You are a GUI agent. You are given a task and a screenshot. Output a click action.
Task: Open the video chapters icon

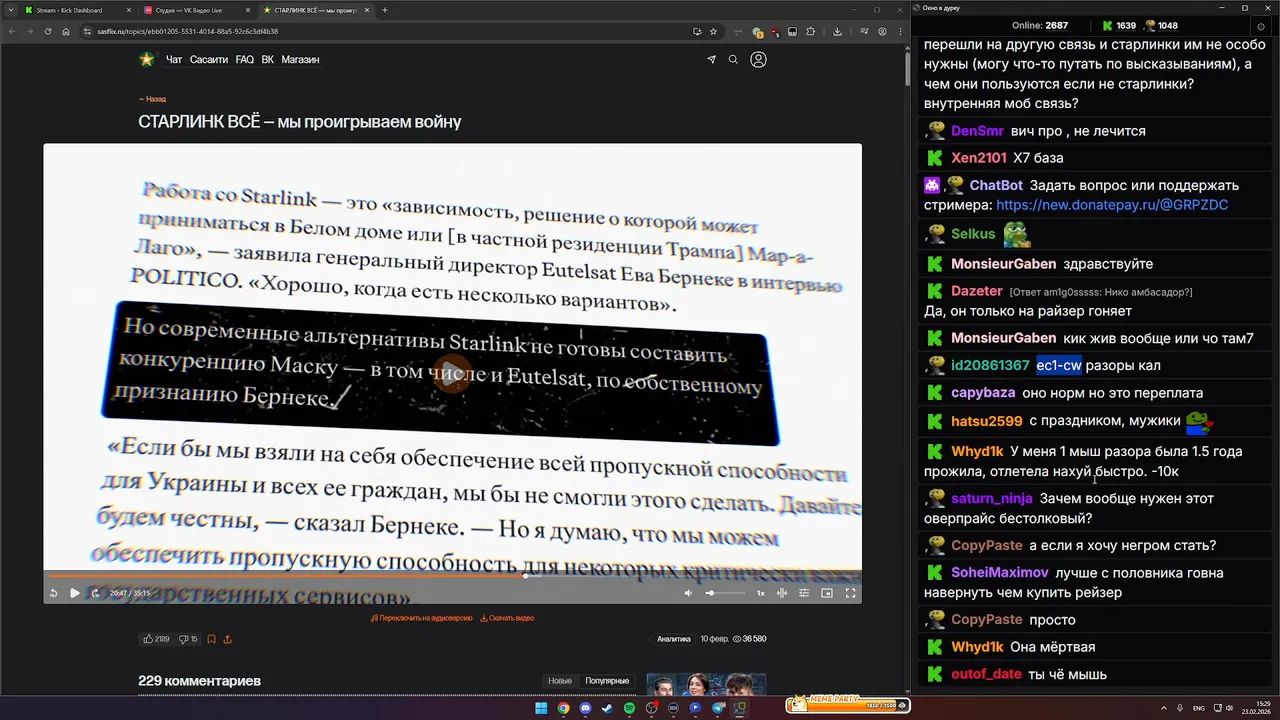[782, 593]
